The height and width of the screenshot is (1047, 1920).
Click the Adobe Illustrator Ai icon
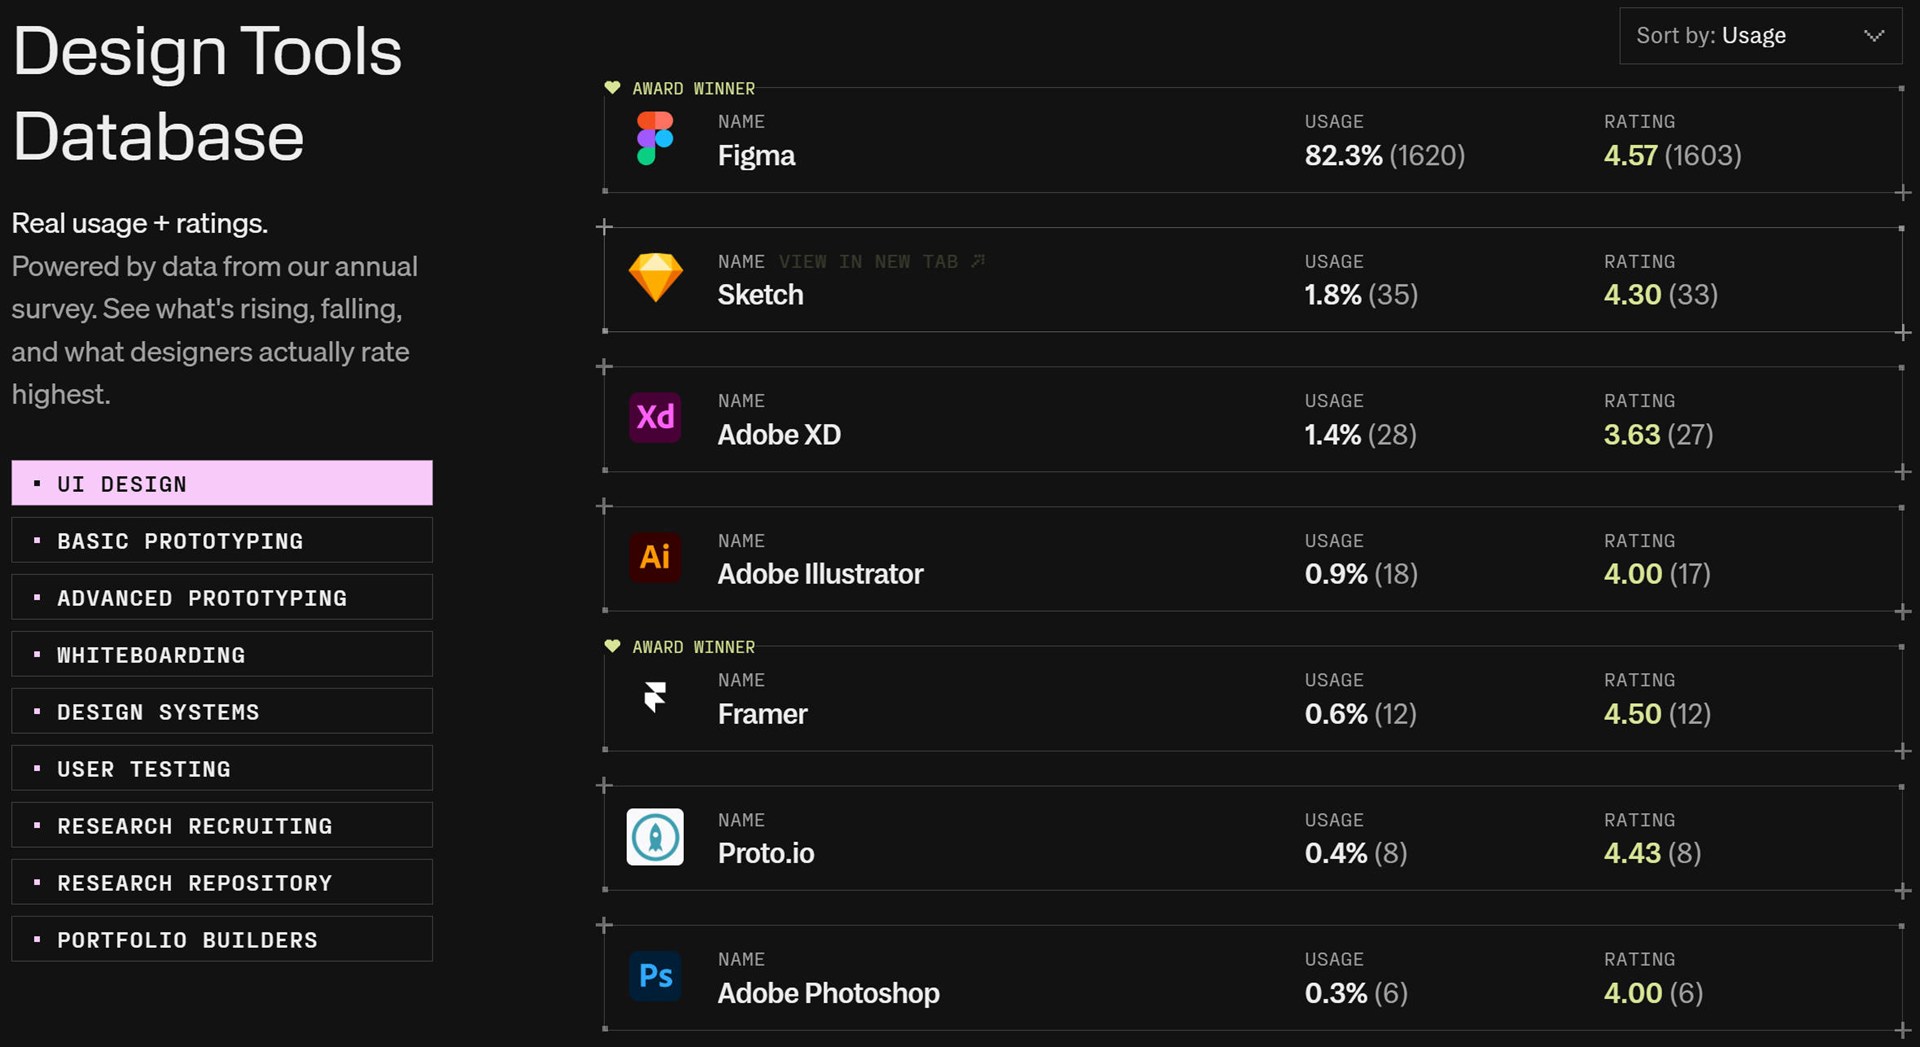pos(655,557)
